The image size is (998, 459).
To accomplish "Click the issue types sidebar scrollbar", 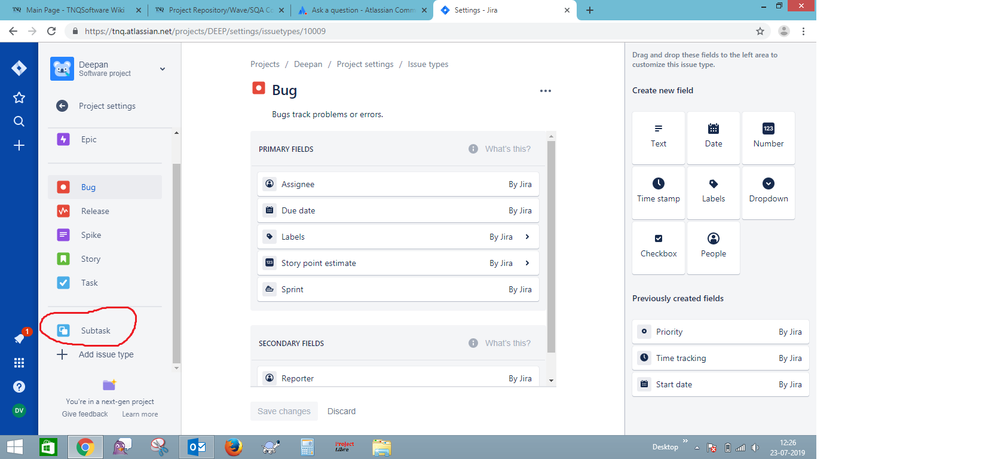I will [176, 264].
